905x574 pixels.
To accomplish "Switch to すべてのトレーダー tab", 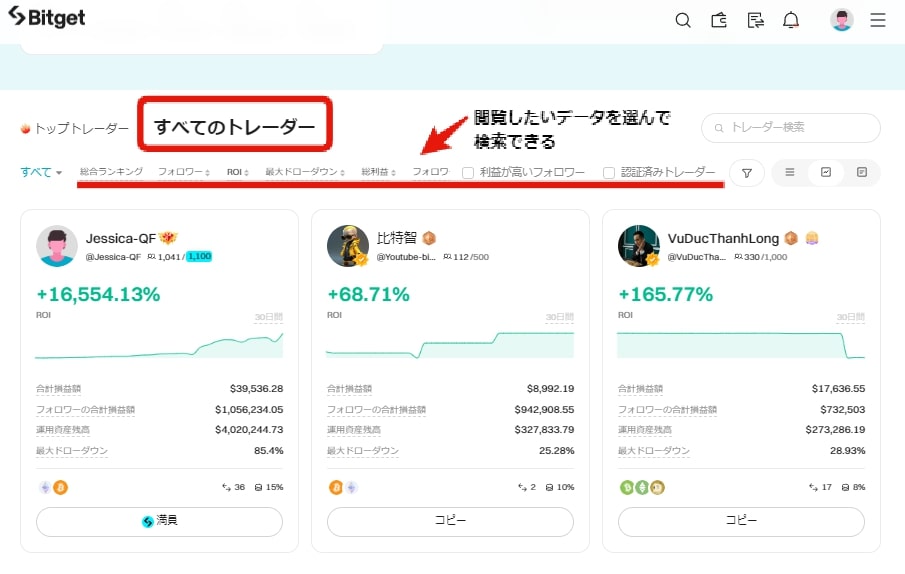I will (x=234, y=126).
